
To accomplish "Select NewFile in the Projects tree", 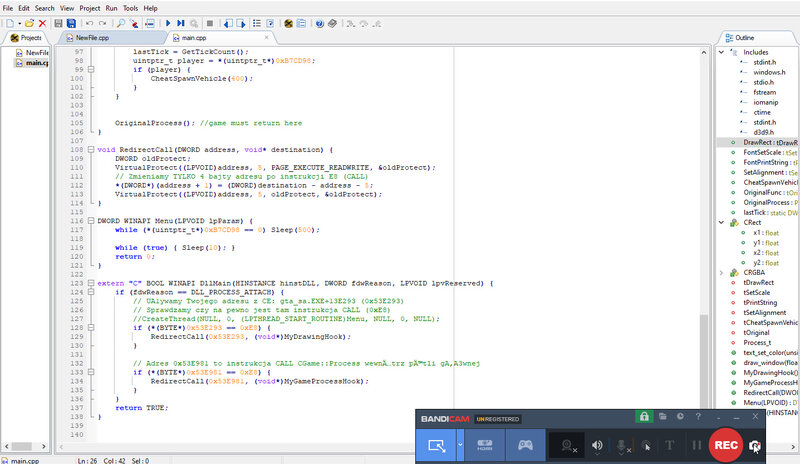I will 33,53.
